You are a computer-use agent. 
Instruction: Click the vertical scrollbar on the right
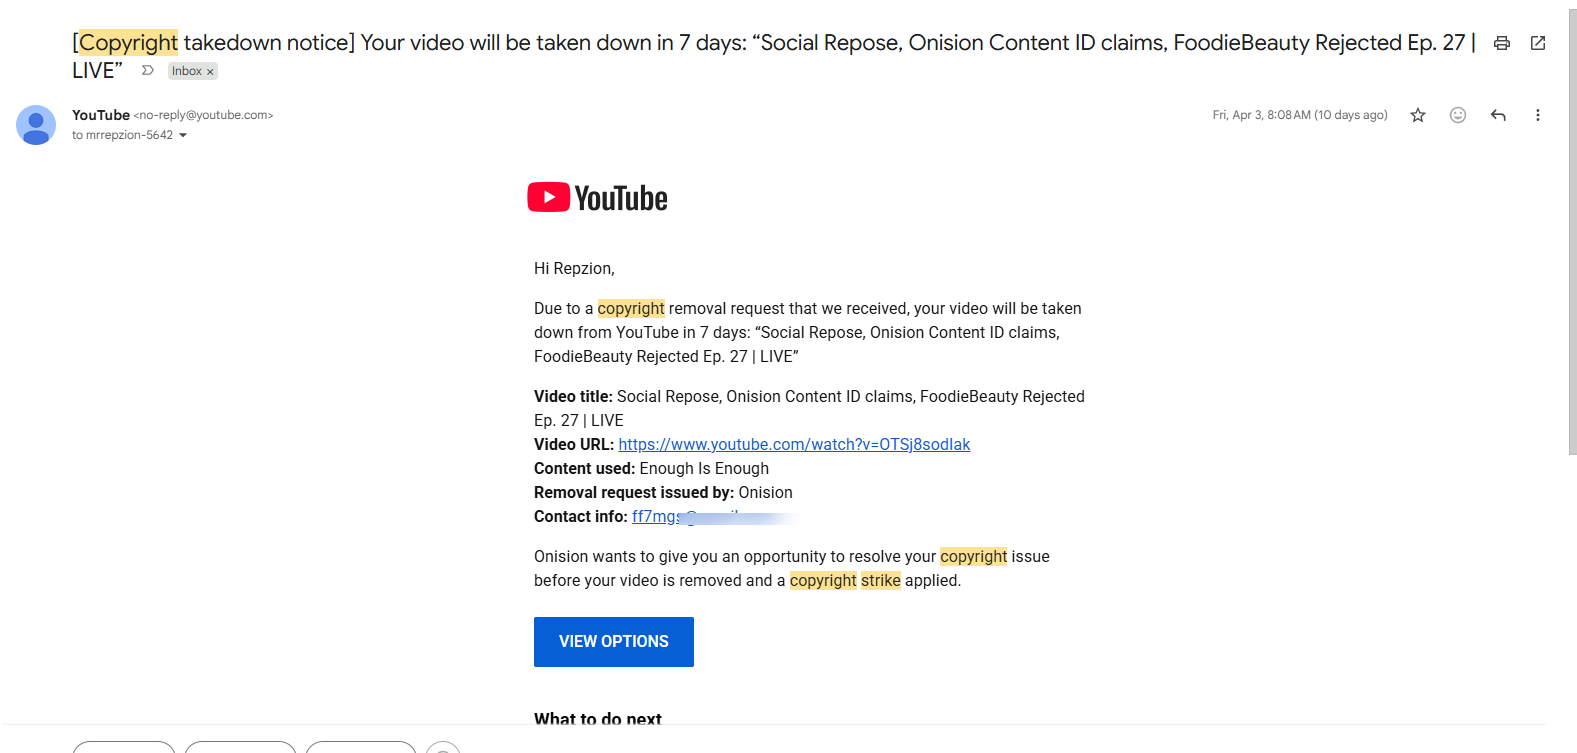[1572, 230]
